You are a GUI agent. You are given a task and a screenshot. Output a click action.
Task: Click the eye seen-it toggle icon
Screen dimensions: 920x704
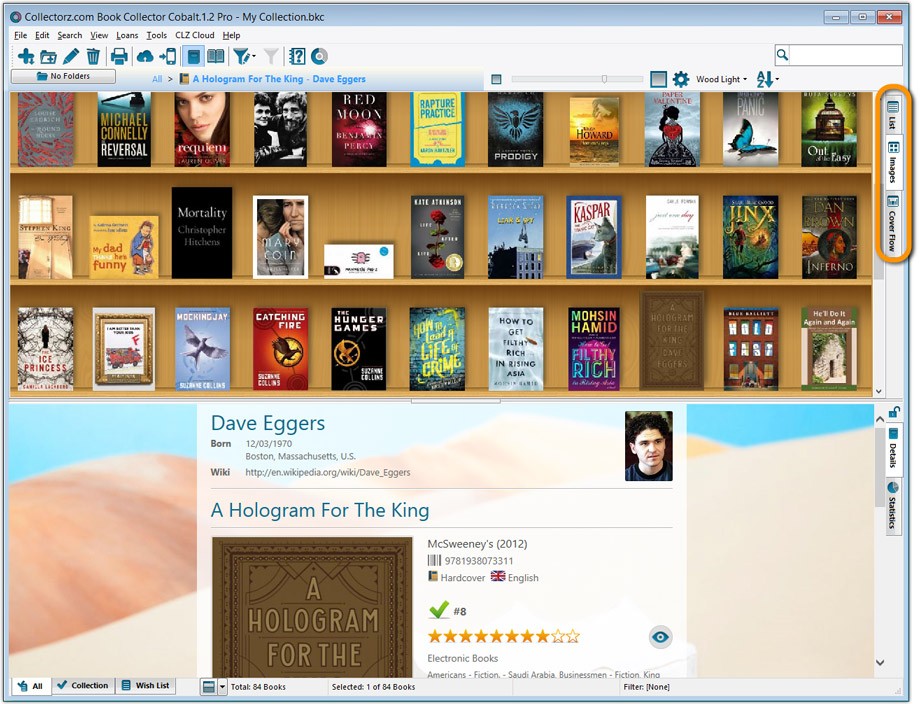[660, 637]
